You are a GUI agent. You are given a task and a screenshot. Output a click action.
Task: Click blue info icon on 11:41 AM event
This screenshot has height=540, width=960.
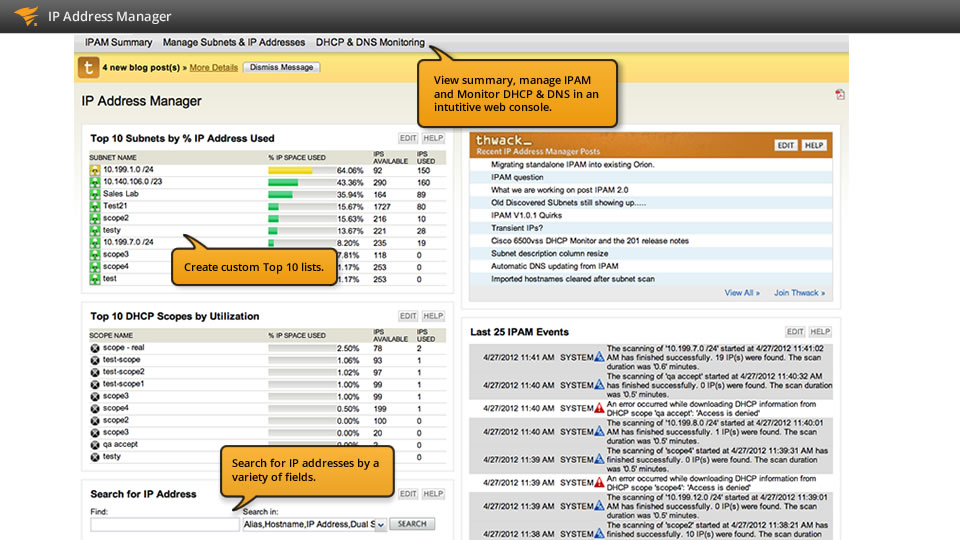599,356
